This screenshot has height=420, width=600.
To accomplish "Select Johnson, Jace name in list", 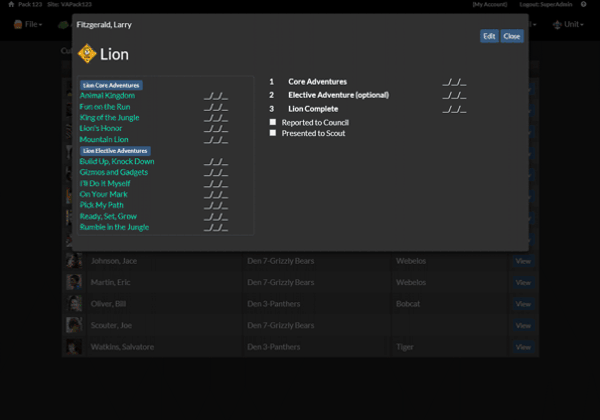I will click(114, 261).
